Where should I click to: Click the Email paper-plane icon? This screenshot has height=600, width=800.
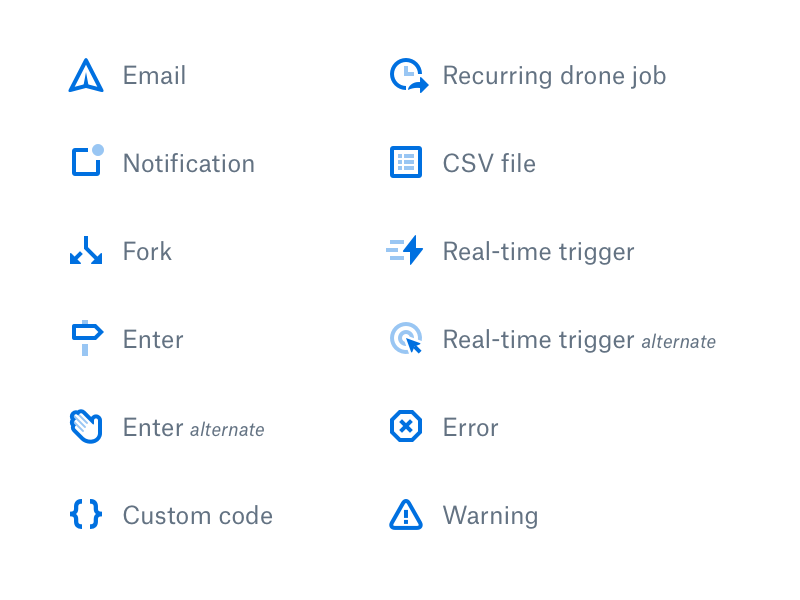click(x=86, y=77)
